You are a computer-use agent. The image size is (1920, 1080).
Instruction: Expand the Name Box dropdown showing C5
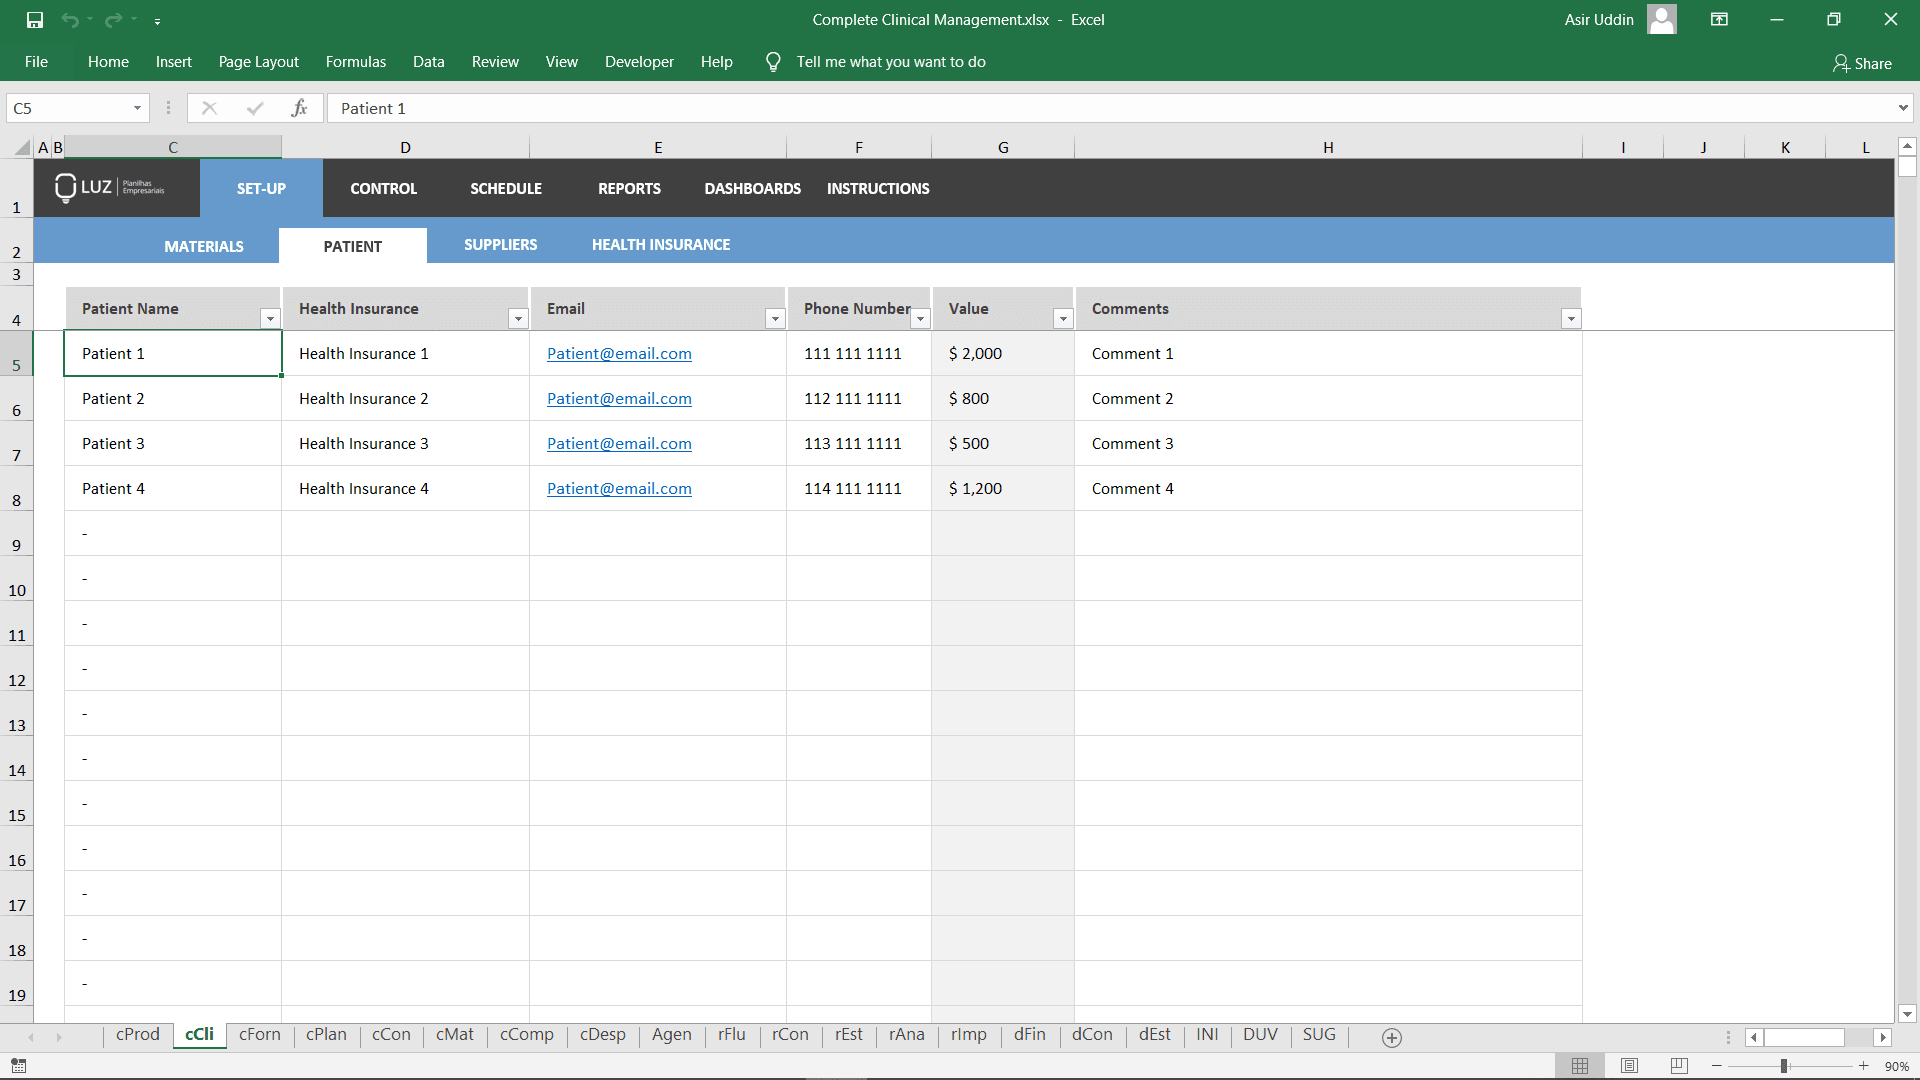[x=137, y=107]
